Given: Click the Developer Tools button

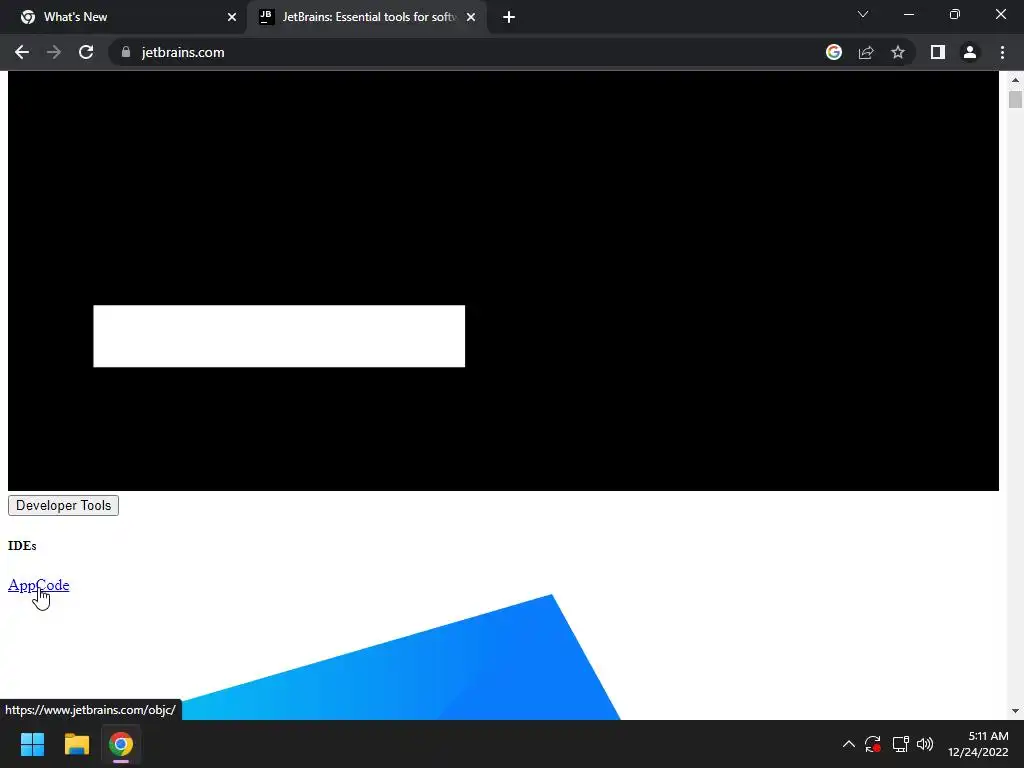Looking at the screenshot, I should click(x=63, y=505).
